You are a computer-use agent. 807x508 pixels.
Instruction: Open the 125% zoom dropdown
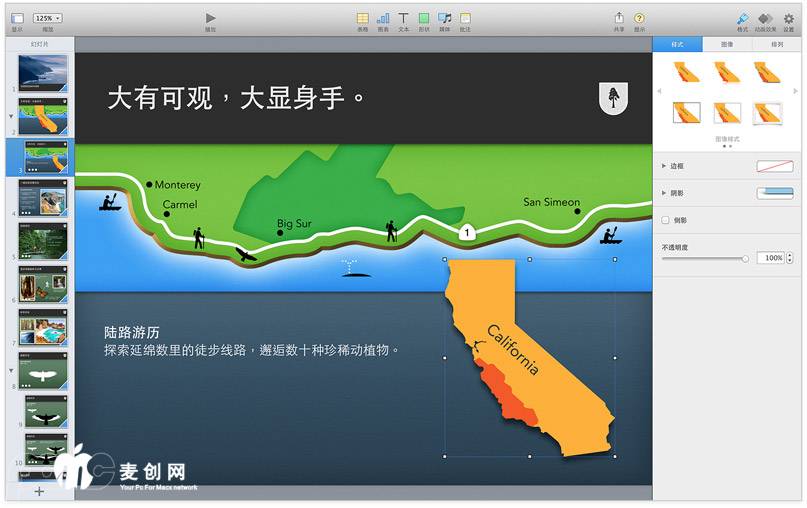(47, 18)
